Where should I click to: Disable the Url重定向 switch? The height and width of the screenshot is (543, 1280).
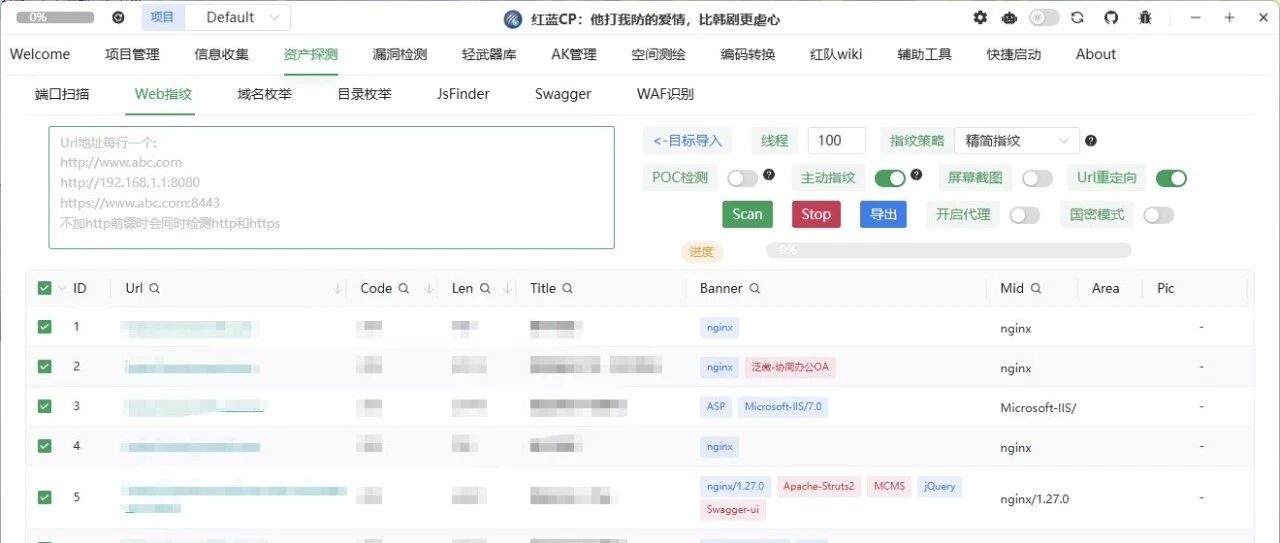pos(1171,178)
